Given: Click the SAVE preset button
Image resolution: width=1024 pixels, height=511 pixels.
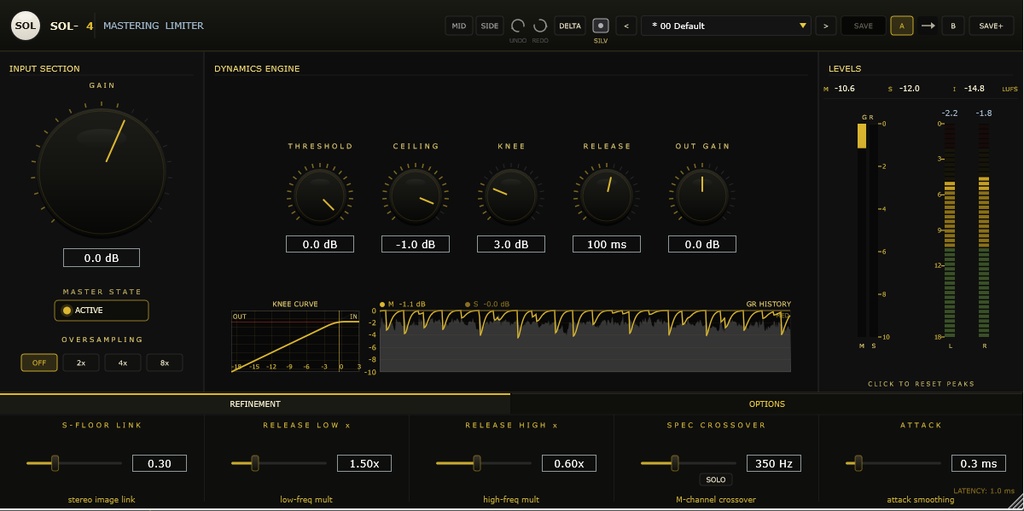Looking at the screenshot, I should click(x=863, y=26).
